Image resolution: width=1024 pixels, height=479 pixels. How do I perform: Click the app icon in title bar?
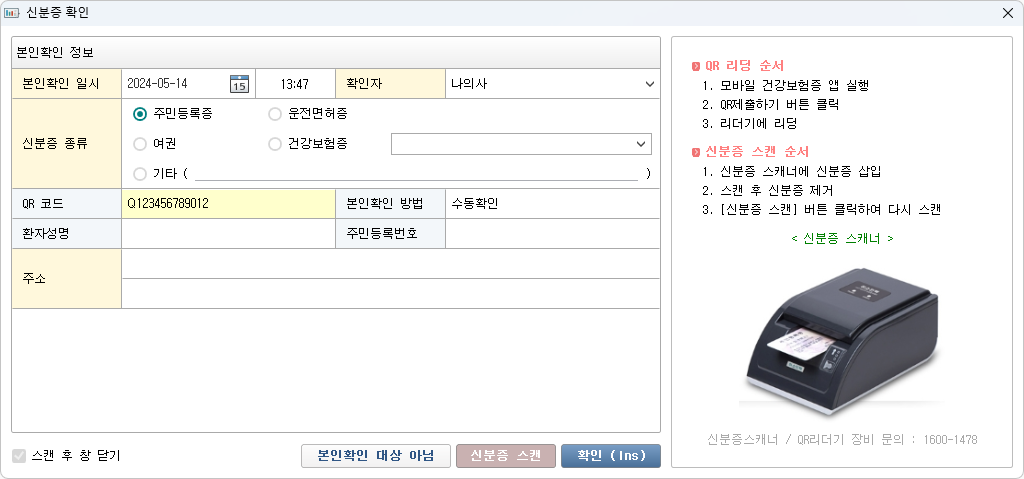[12, 13]
